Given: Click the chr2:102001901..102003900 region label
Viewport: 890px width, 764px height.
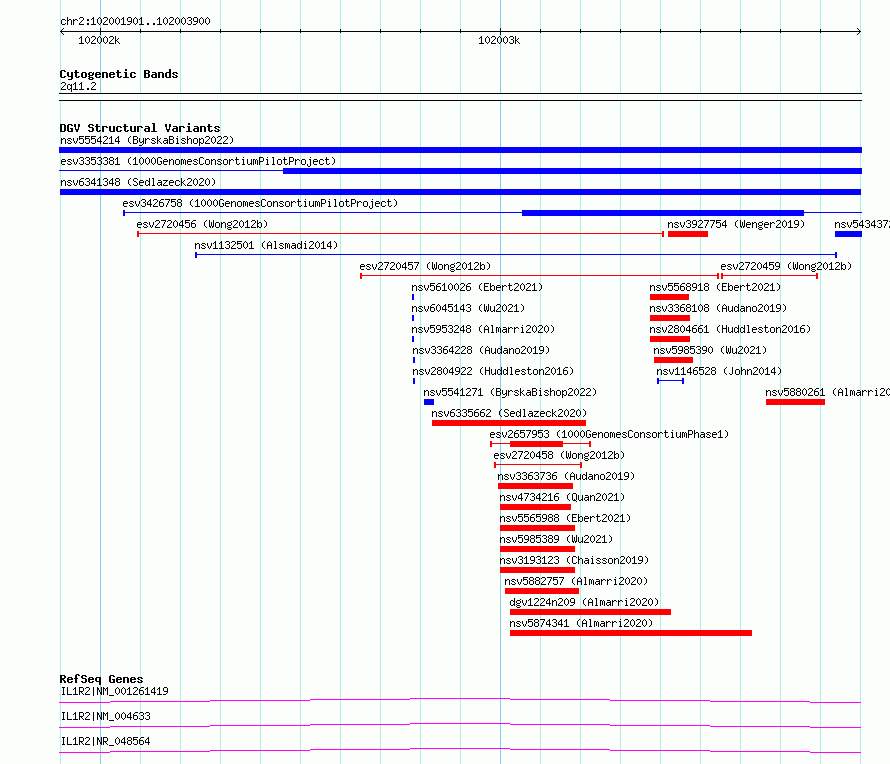Looking at the screenshot, I should click(x=135, y=21).
